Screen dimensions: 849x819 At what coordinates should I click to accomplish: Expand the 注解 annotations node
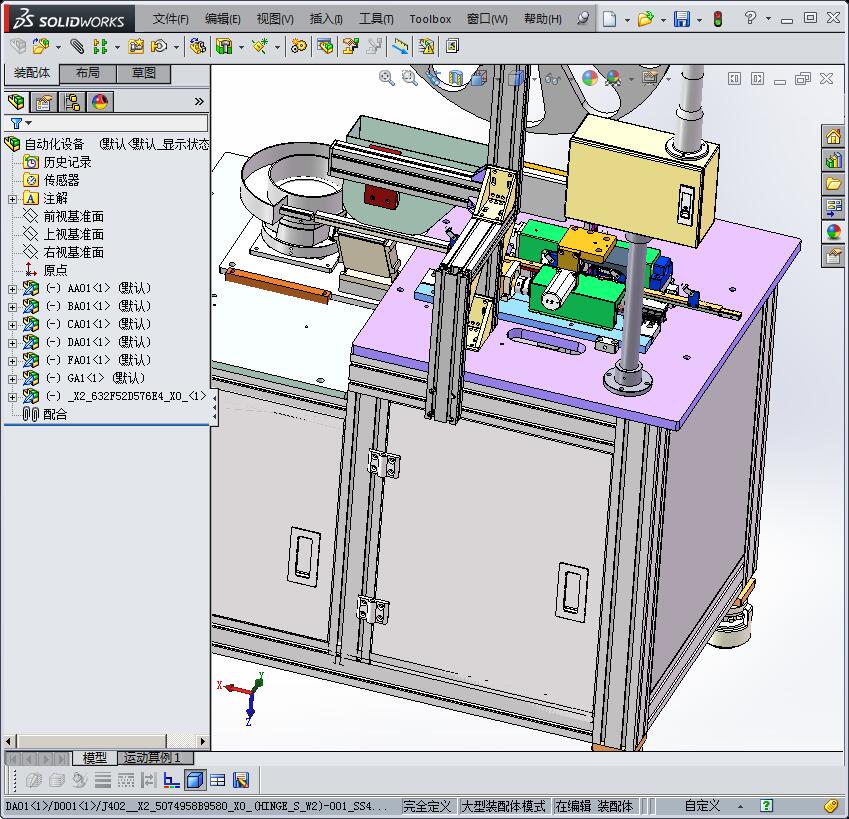click(12, 199)
